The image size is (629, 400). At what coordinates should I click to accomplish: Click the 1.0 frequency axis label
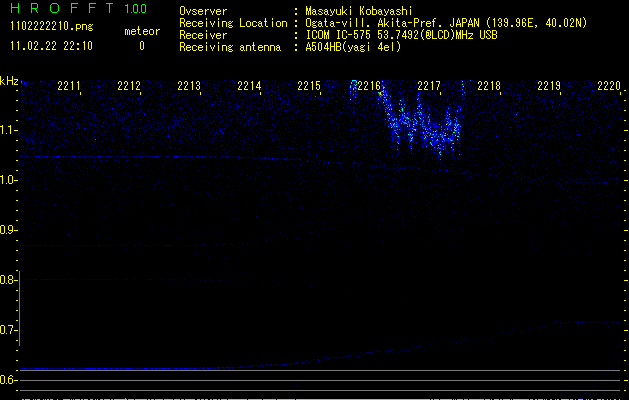(8, 180)
